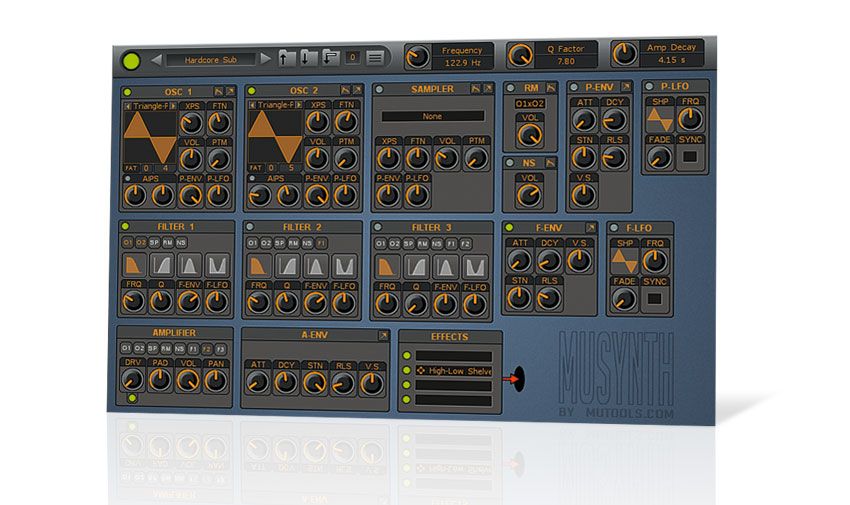Select the high-pass shape in Filter 2

point(287,266)
